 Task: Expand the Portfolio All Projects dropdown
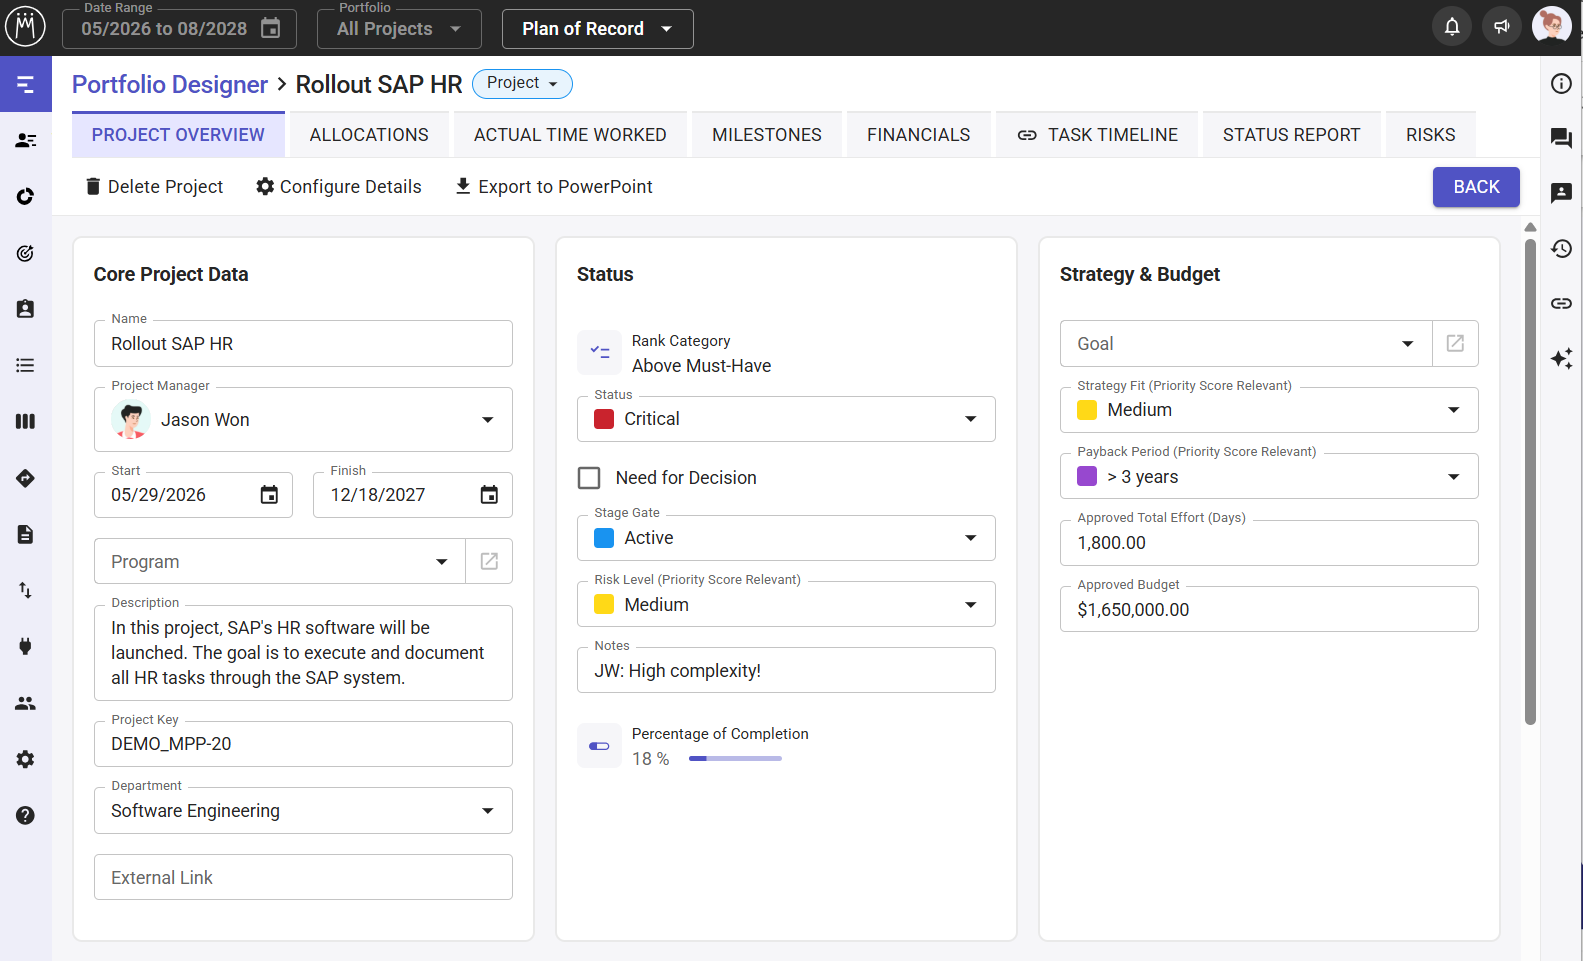(x=399, y=29)
